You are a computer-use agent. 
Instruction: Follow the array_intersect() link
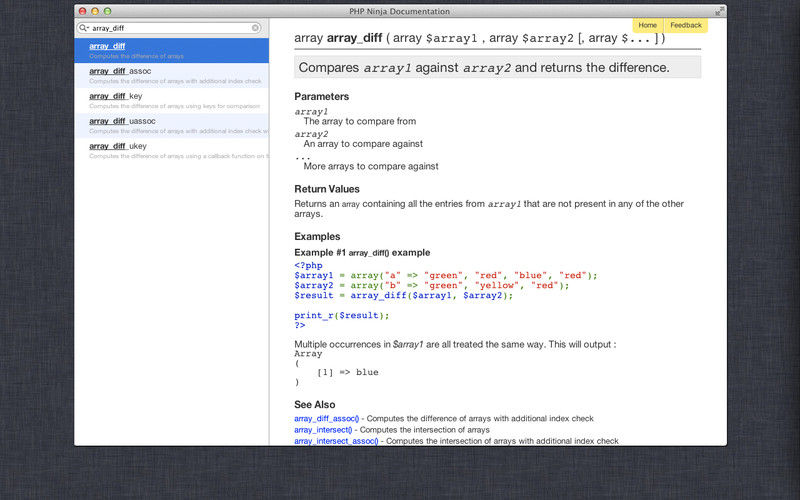[x=323, y=430]
